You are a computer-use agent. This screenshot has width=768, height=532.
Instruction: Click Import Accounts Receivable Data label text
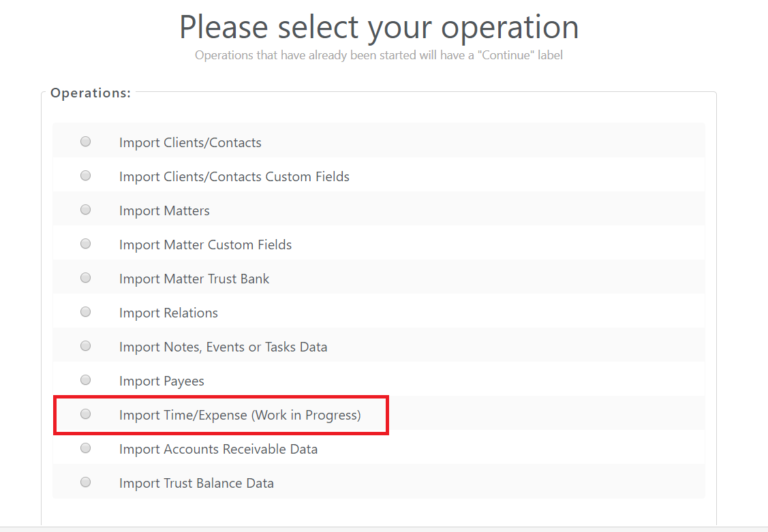tap(218, 449)
